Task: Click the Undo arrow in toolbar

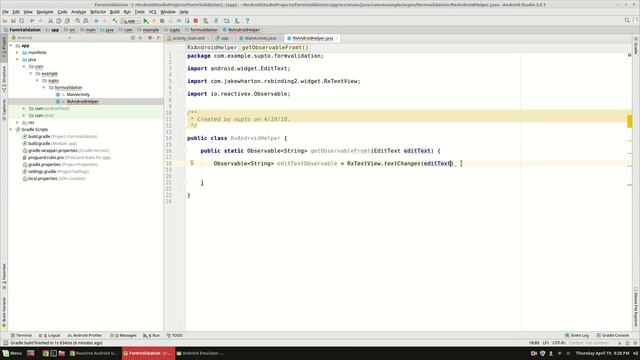Action: click(32, 20)
